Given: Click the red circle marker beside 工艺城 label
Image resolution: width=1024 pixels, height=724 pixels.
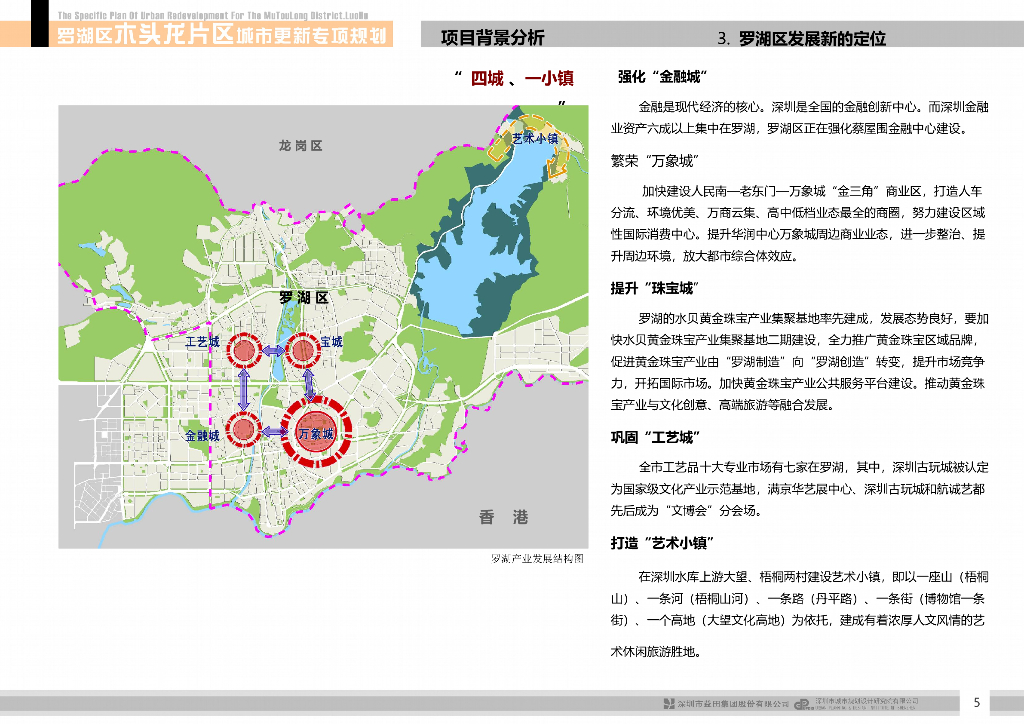Looking at the screenshot, I should pos(245,351).
